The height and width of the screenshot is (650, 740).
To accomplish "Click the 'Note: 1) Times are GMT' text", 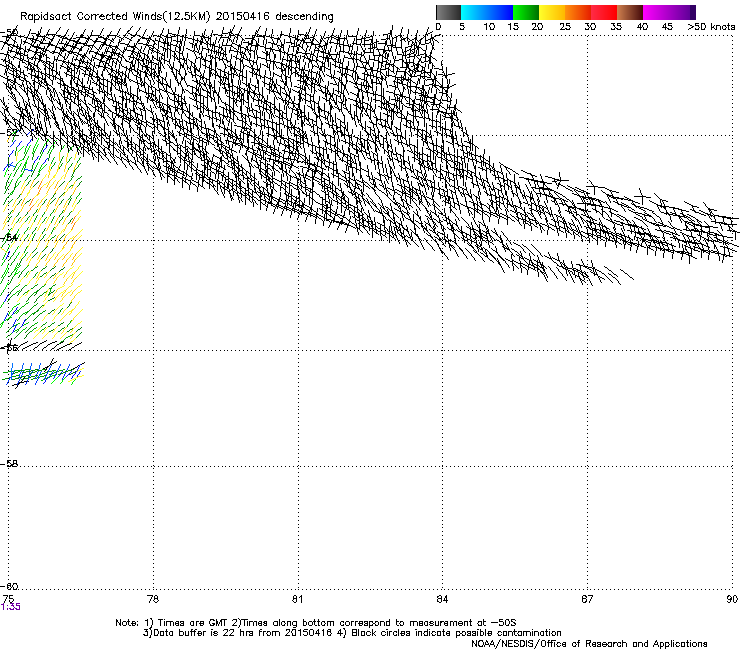I will [x=172, y=623].
